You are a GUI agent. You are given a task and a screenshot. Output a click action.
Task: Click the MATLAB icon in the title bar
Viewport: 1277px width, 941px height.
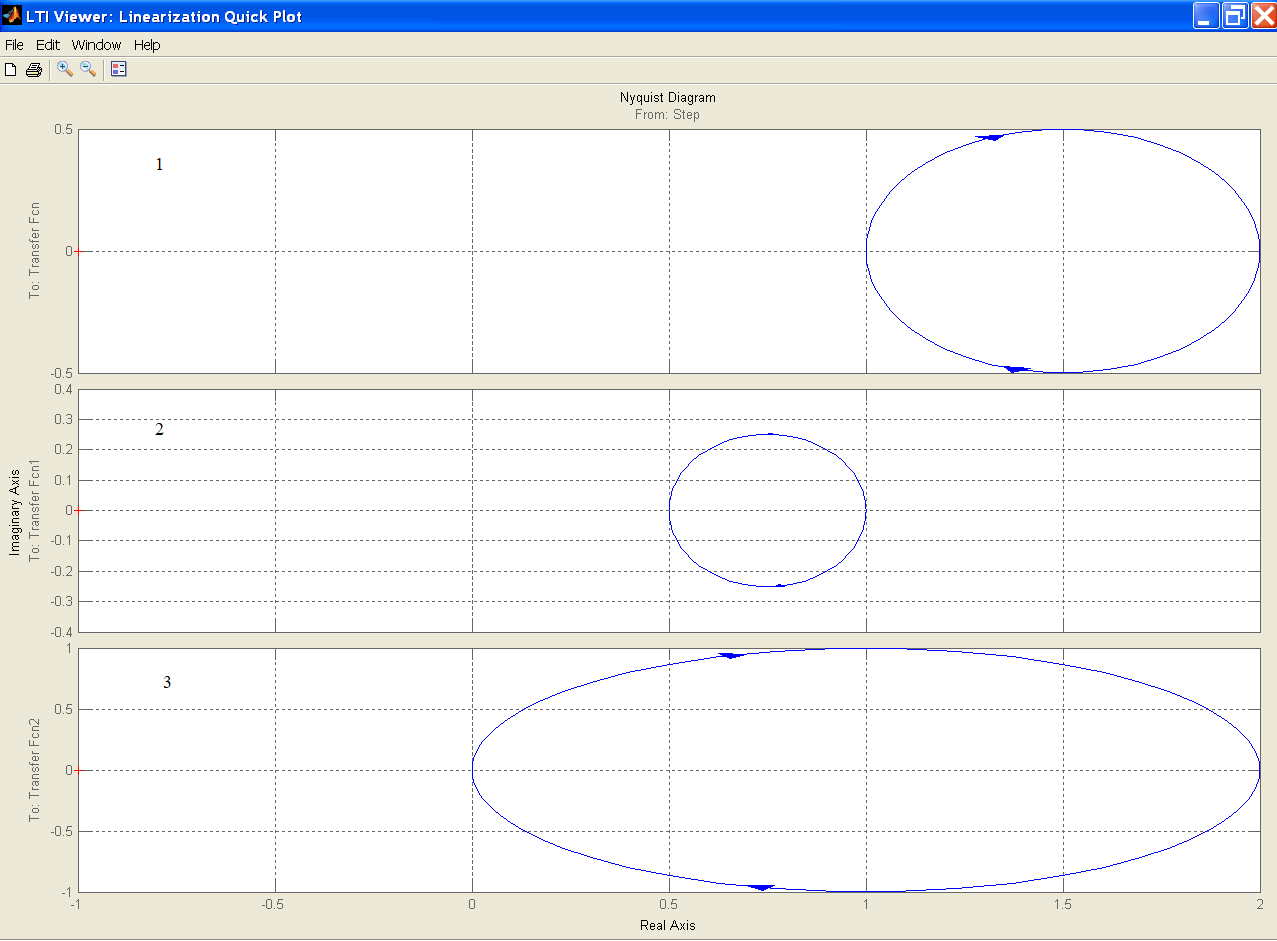coord(12,16)
